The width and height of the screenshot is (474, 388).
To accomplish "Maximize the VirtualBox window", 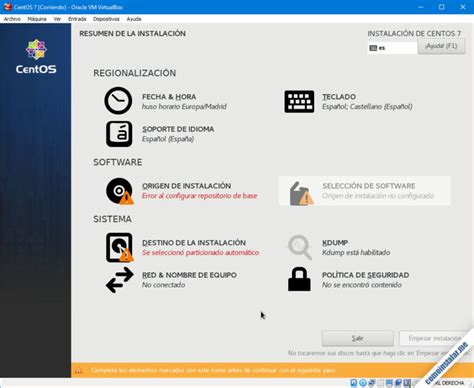I will click(x=442, y=7).
